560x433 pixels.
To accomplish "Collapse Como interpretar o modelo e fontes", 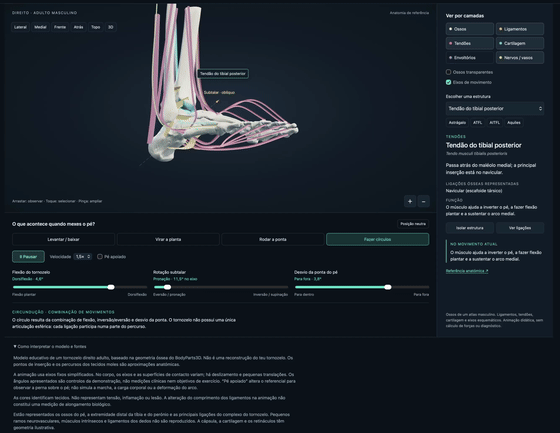I will click(50, 347).
